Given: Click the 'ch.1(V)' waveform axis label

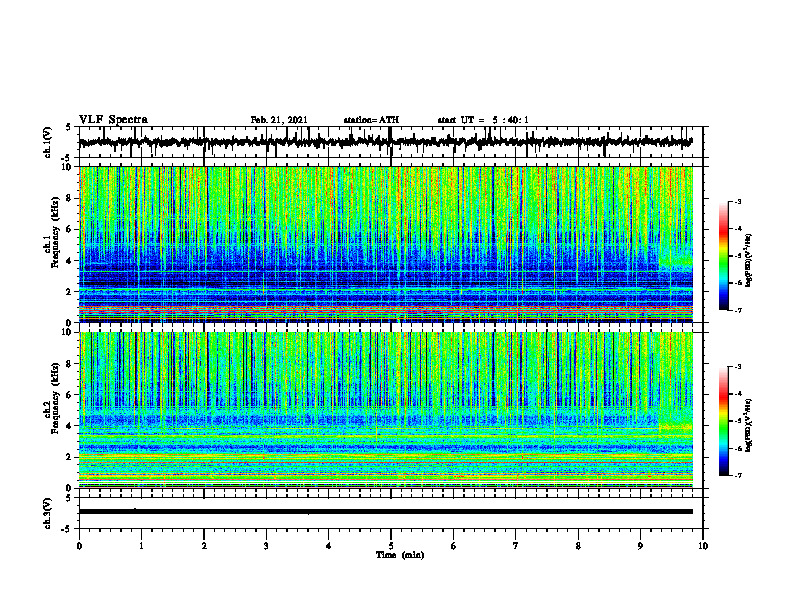Looking at the screenshot, I should (x=48, y=142).
